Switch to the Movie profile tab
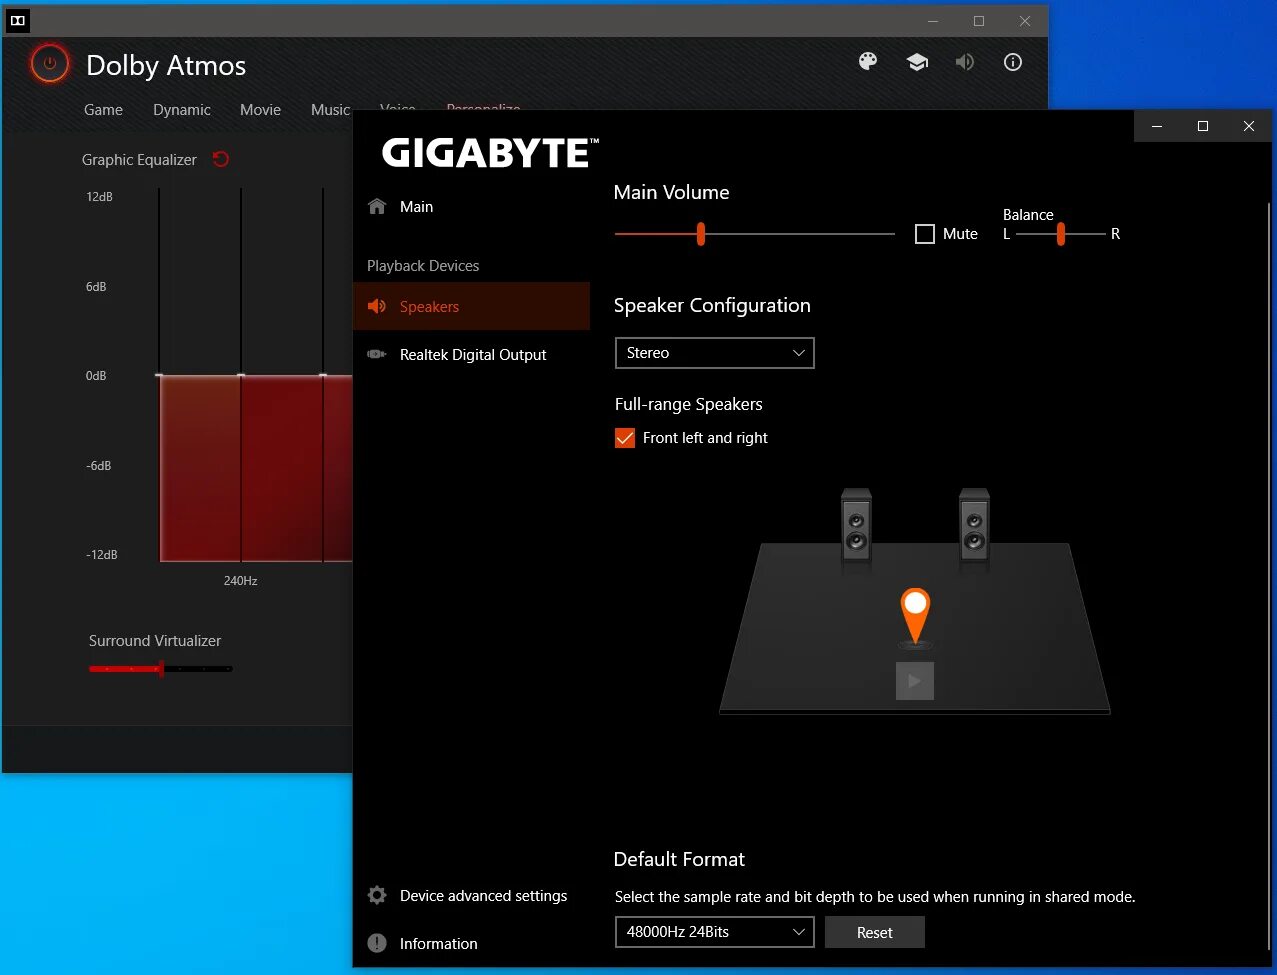This screenshot has width=1277, height=975. point(260,110)
